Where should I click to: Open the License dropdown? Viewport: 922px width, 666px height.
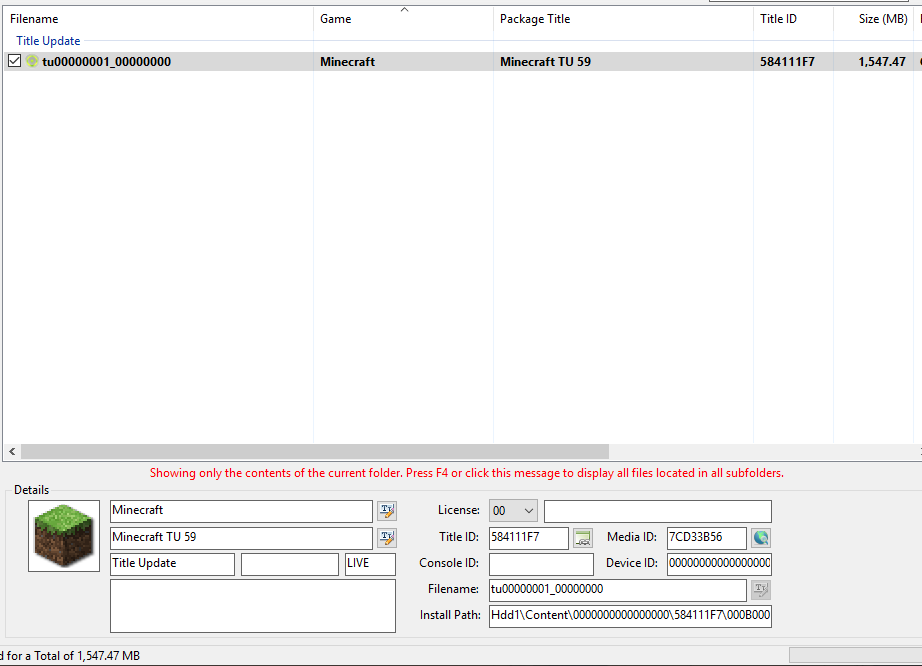(x=513, y=511)
